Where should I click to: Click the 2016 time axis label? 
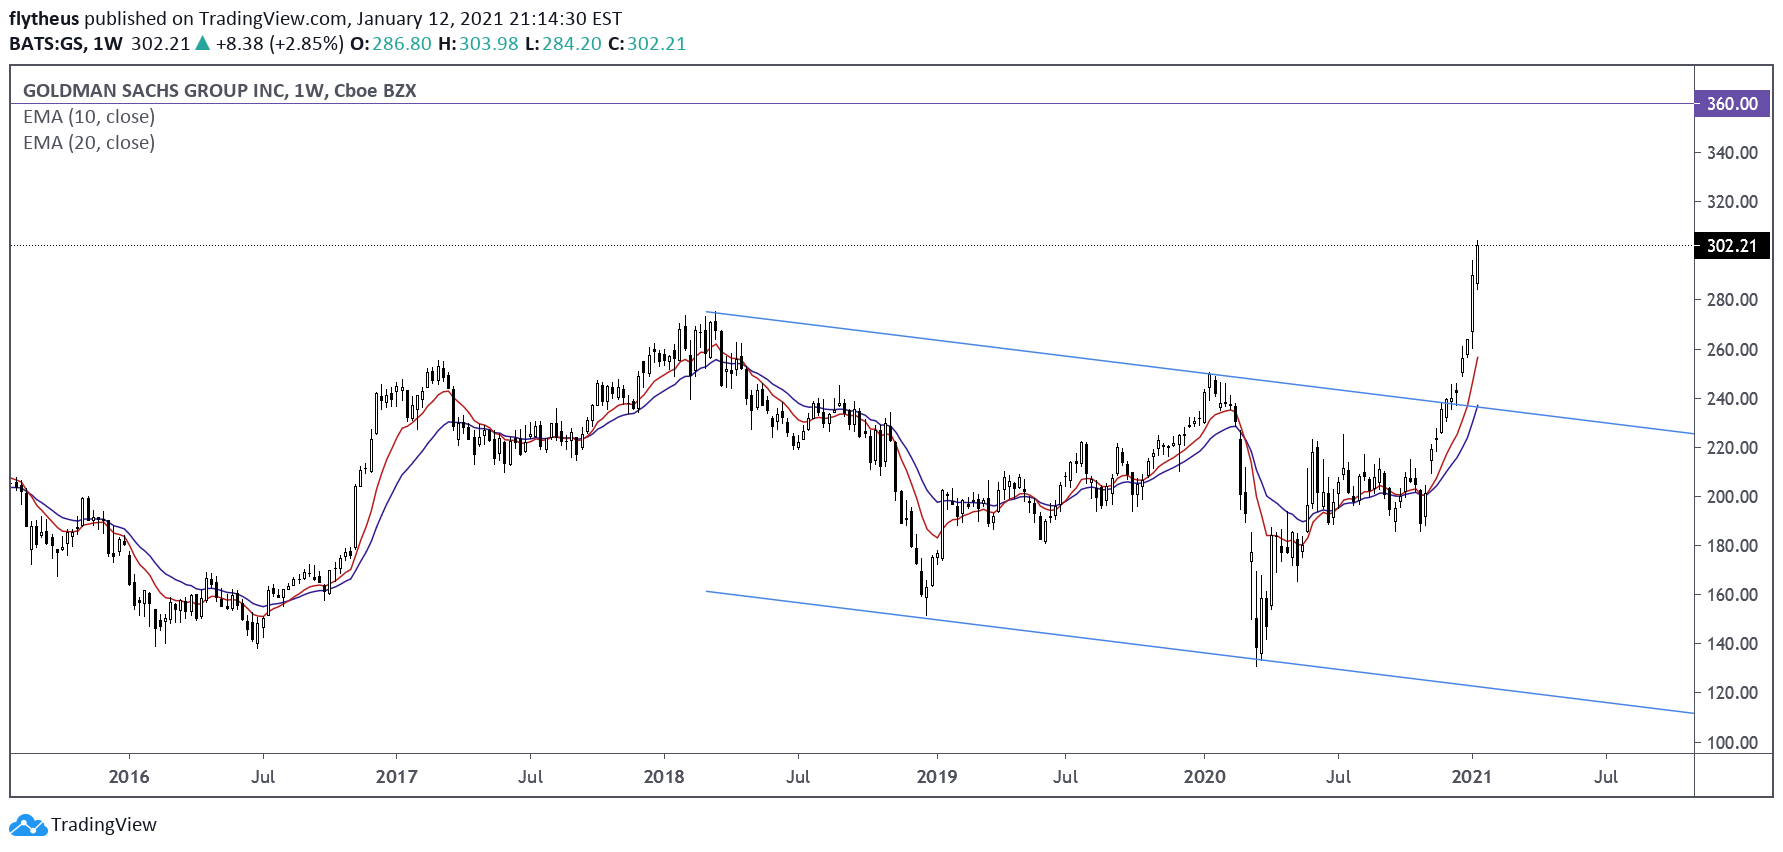click(129, 777)
